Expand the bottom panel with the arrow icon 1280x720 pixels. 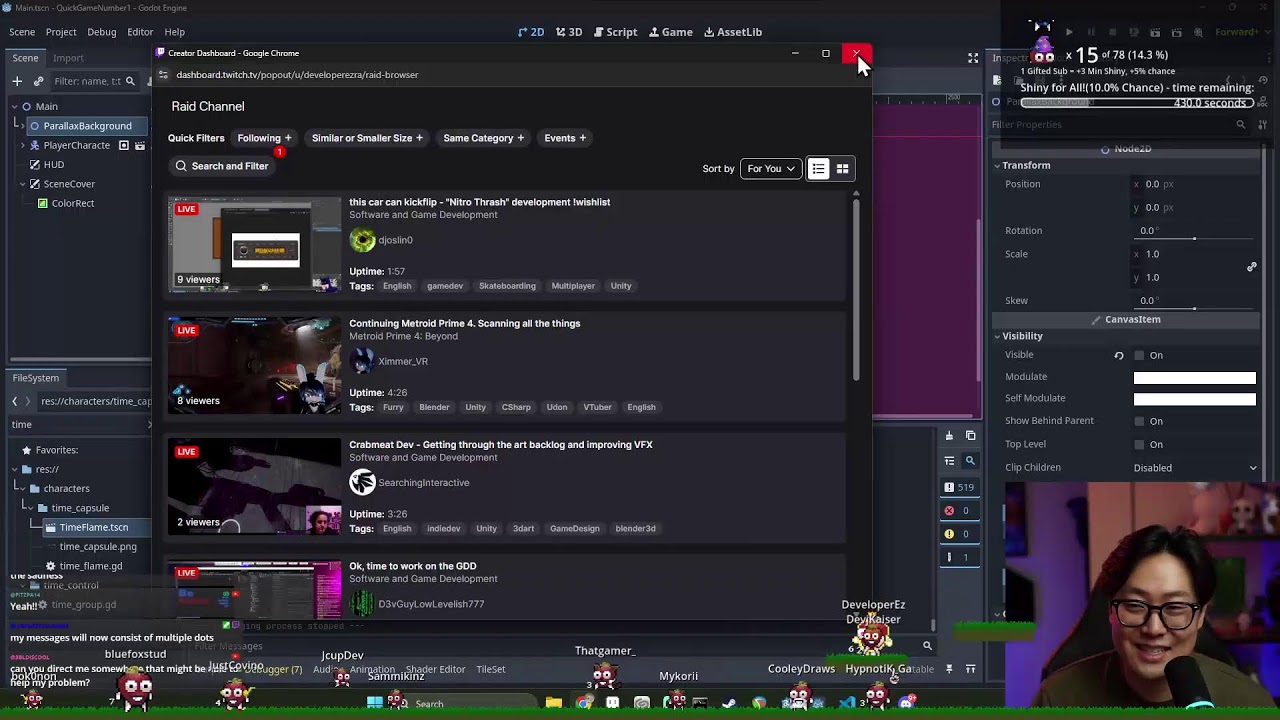970,669
